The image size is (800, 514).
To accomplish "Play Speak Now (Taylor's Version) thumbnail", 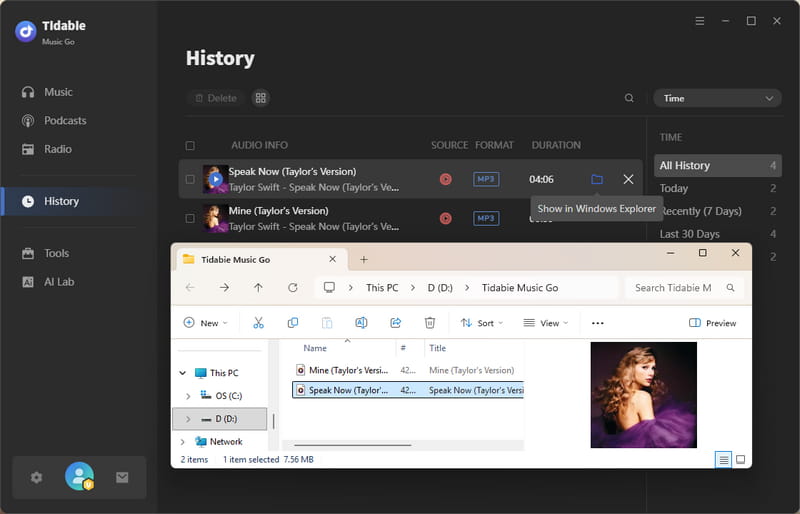I will [215, 179].
